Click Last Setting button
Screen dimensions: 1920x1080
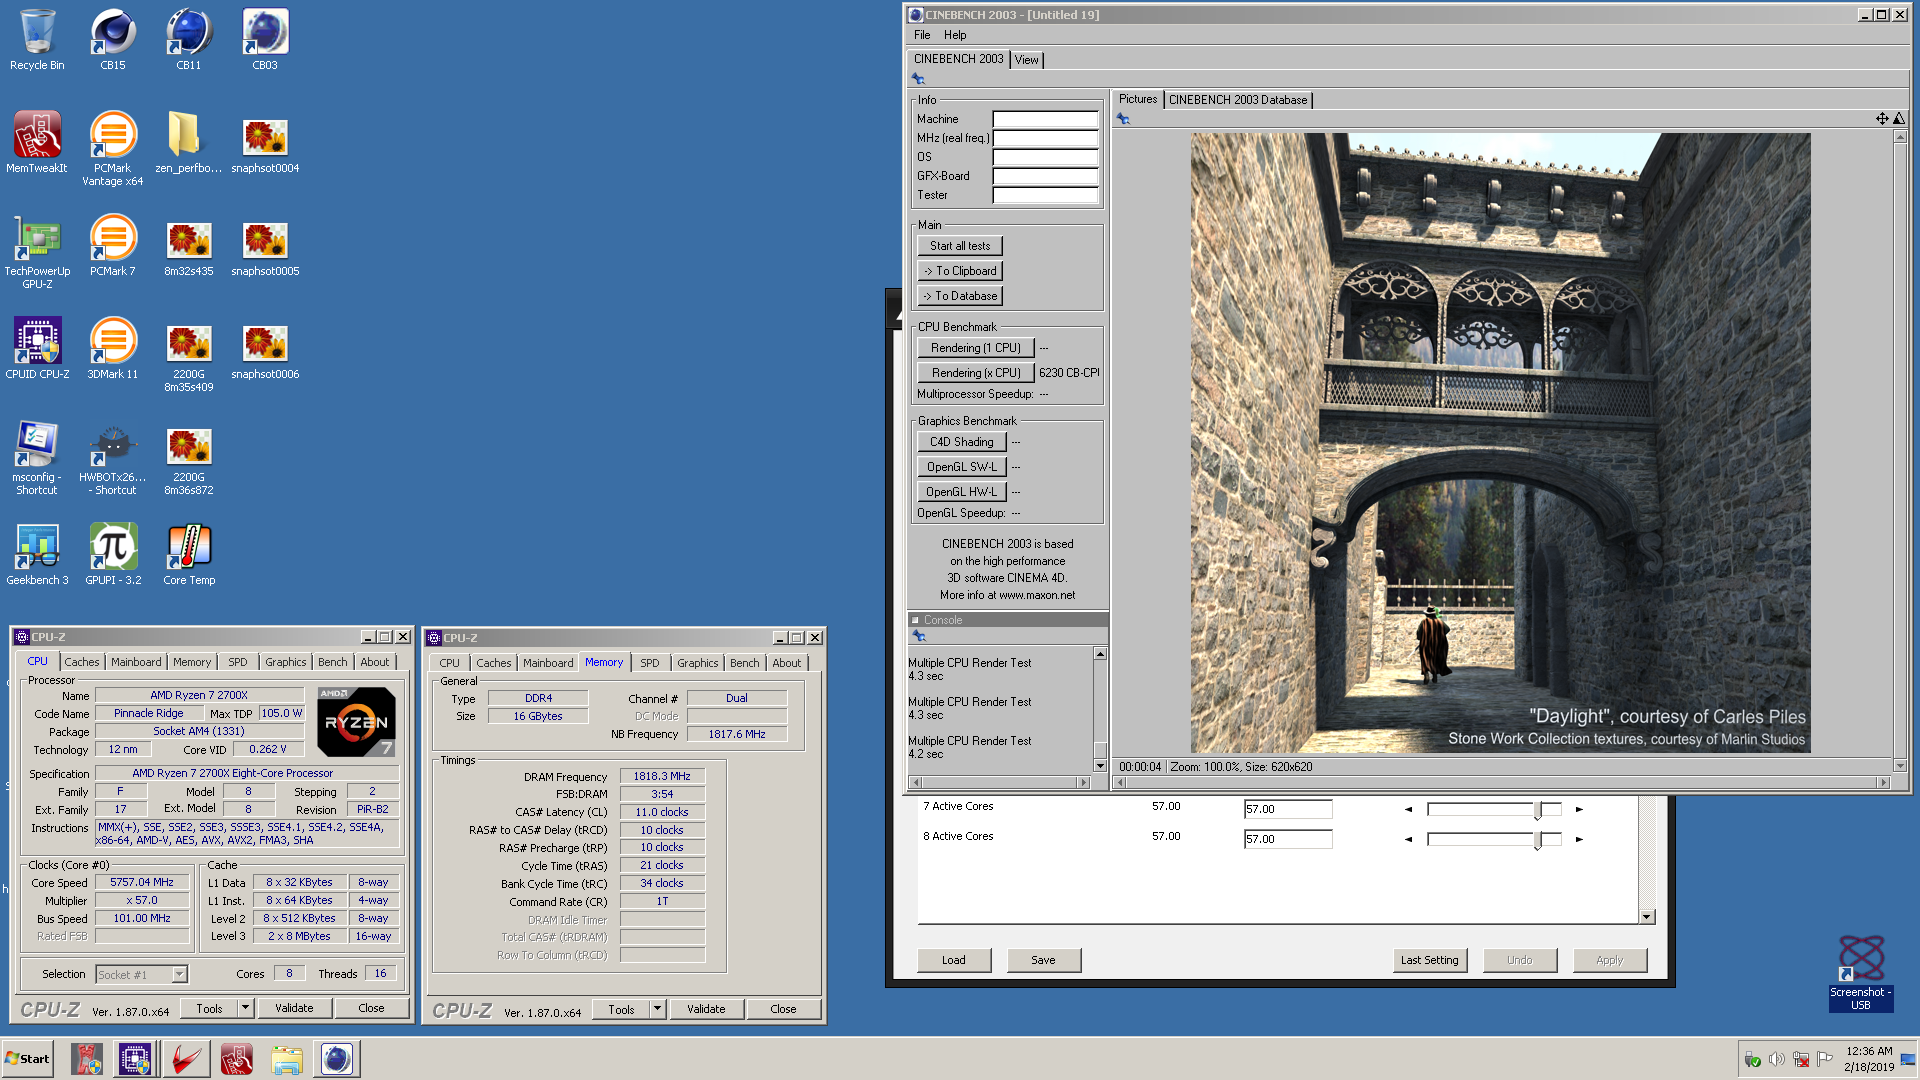click(x=1429, y=960)
